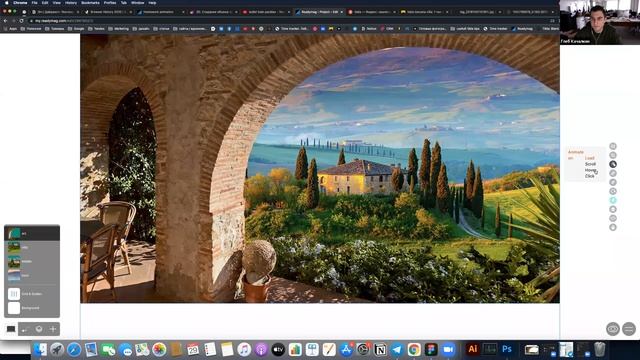
Task: Open the pages icon at bottom left
Action: pos(11,329)
